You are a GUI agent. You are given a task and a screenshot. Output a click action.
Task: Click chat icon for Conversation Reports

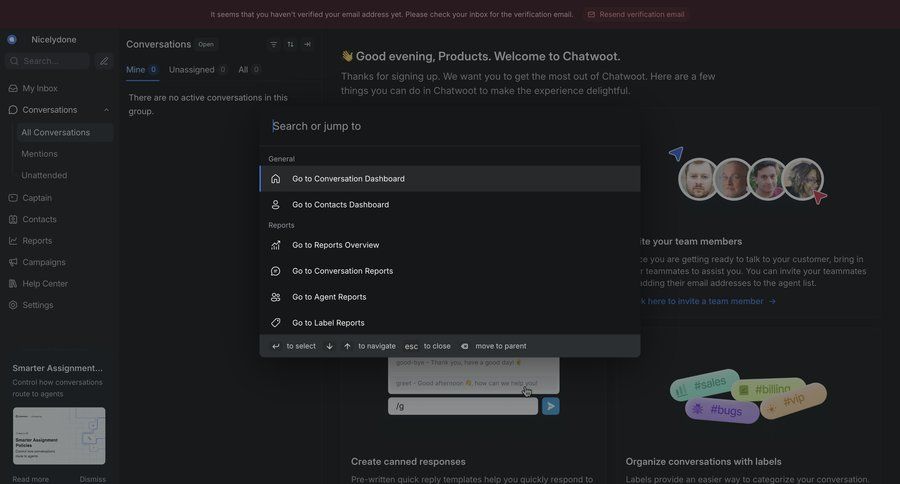click(x=276, y=271)
